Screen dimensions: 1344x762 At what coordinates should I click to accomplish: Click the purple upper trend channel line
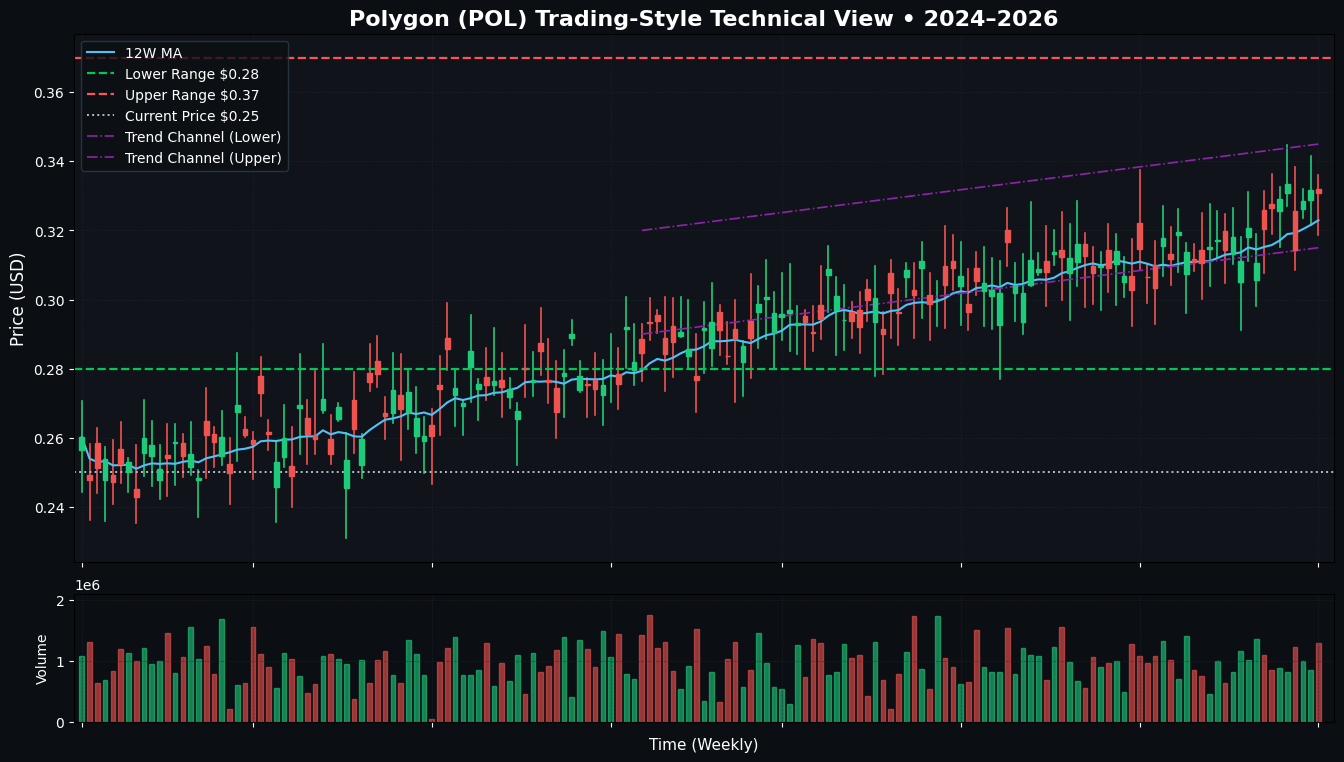980,187
